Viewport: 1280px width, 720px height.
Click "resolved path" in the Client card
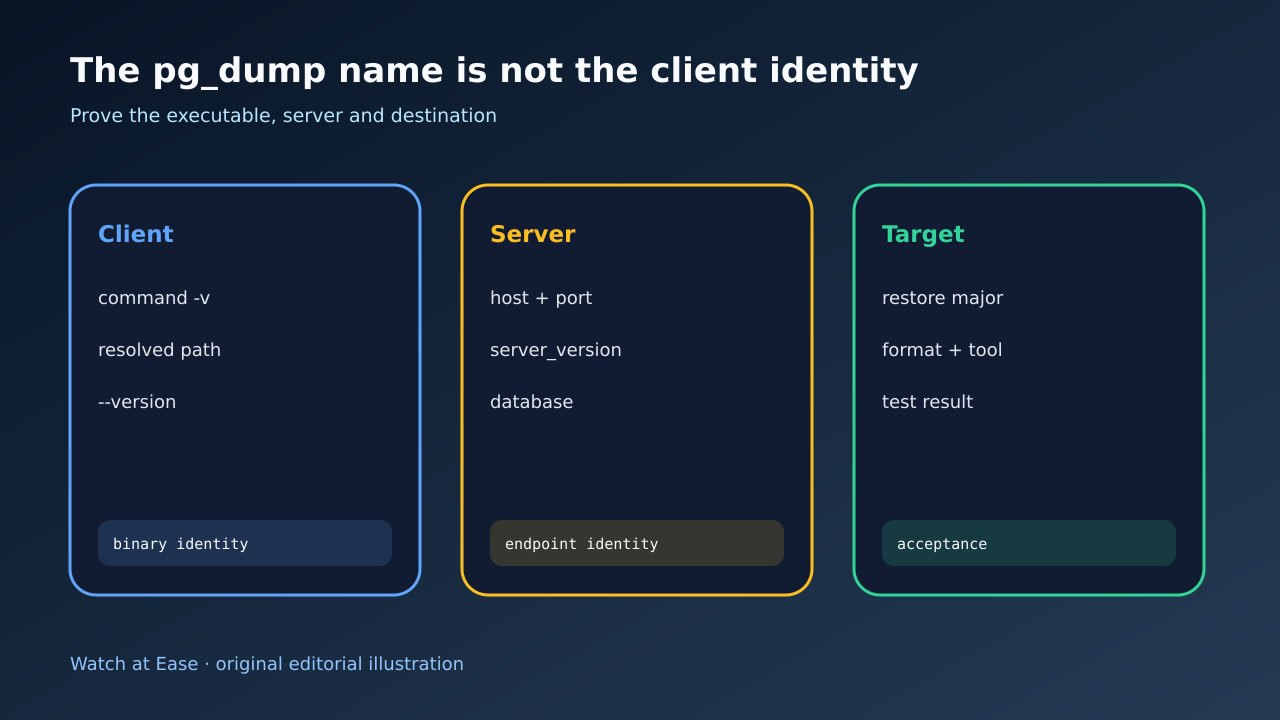coord(159,350)
